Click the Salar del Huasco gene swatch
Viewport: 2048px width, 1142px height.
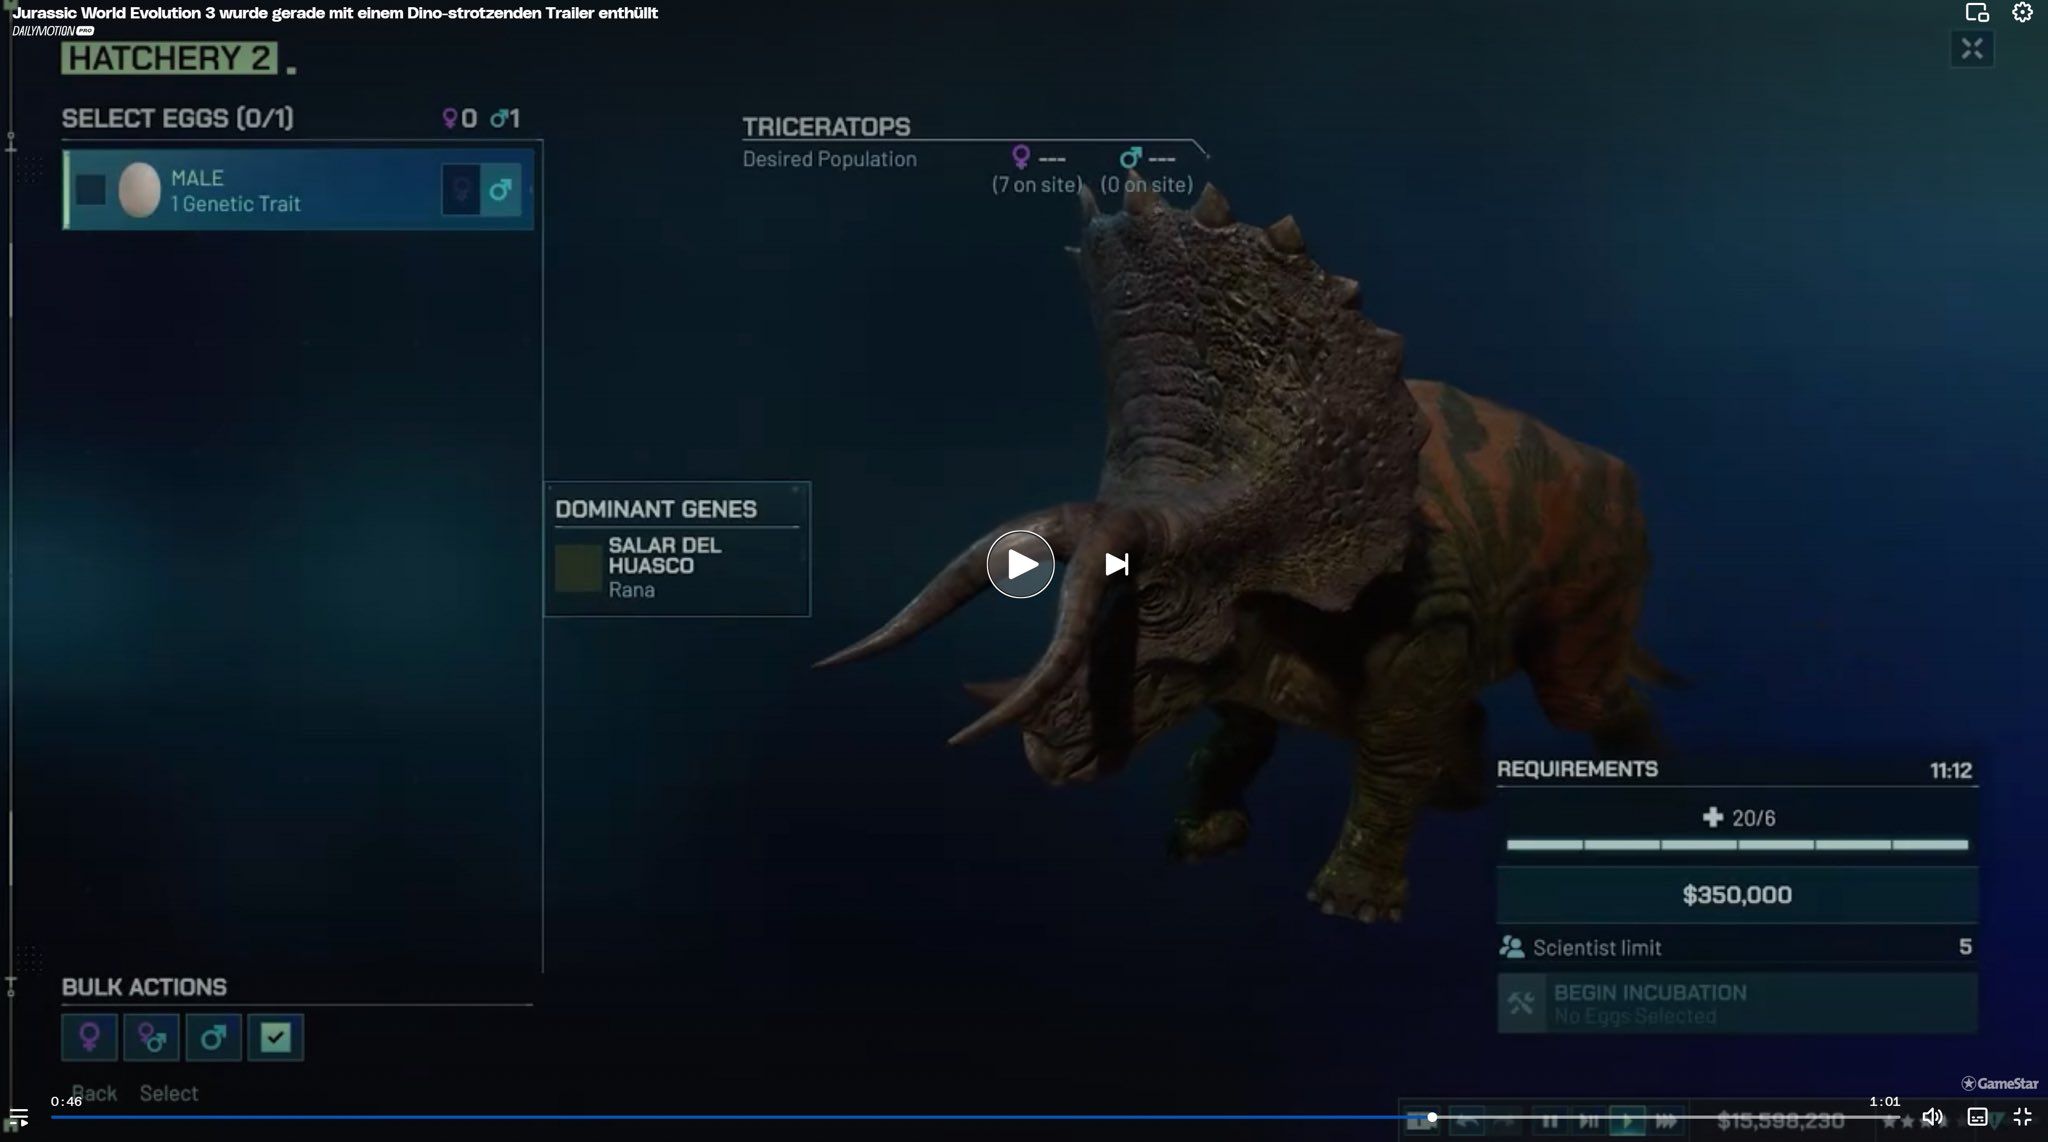click(x=578, y=568)
